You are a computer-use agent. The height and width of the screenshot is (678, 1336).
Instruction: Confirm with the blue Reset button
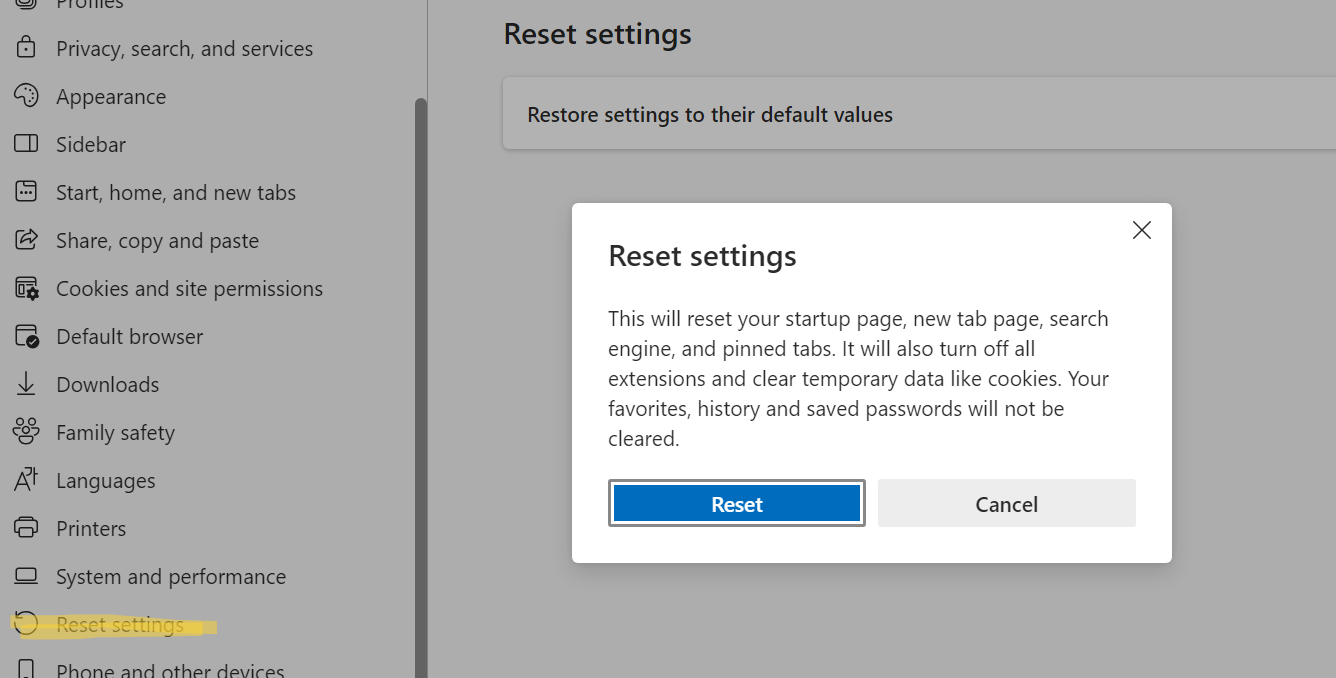pyautogui.click(x=737, y=503)
